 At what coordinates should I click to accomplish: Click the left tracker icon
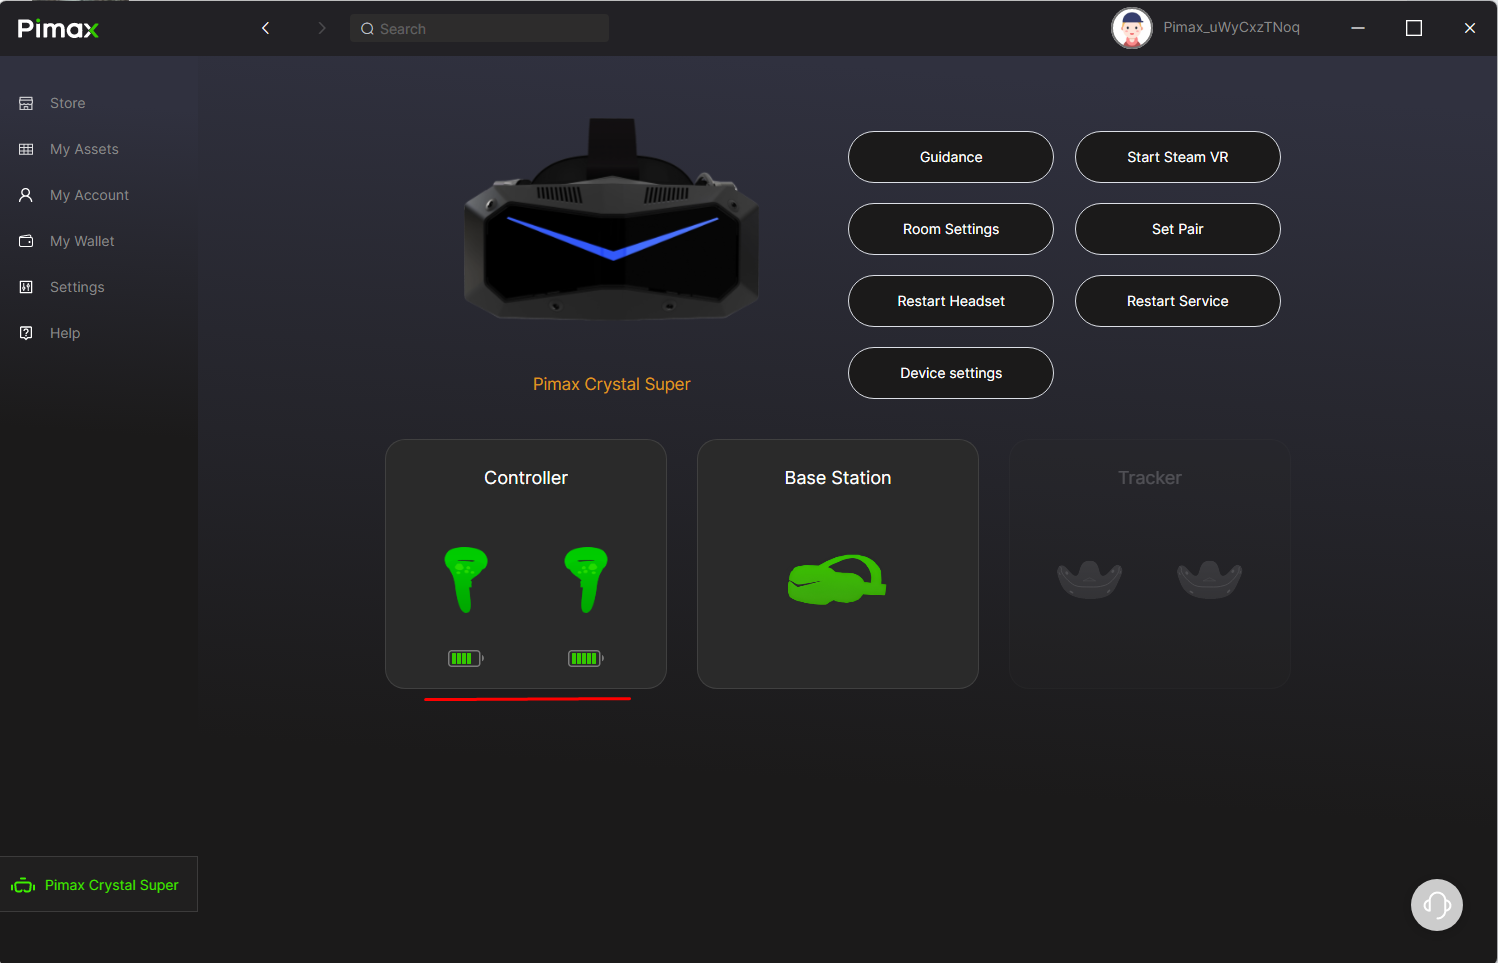1089,579
